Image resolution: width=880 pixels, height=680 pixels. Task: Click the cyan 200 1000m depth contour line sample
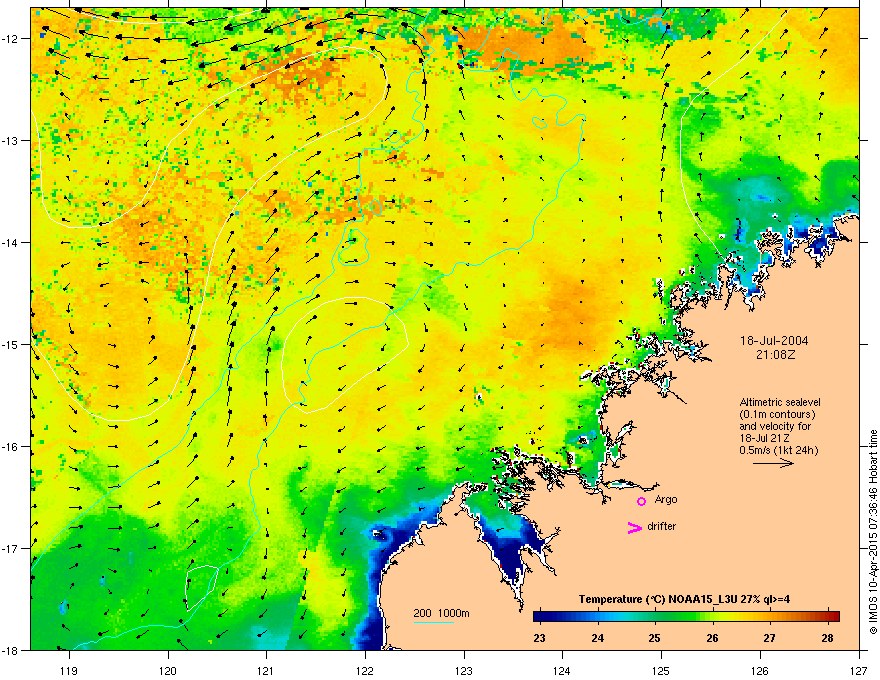click(433, 623)
